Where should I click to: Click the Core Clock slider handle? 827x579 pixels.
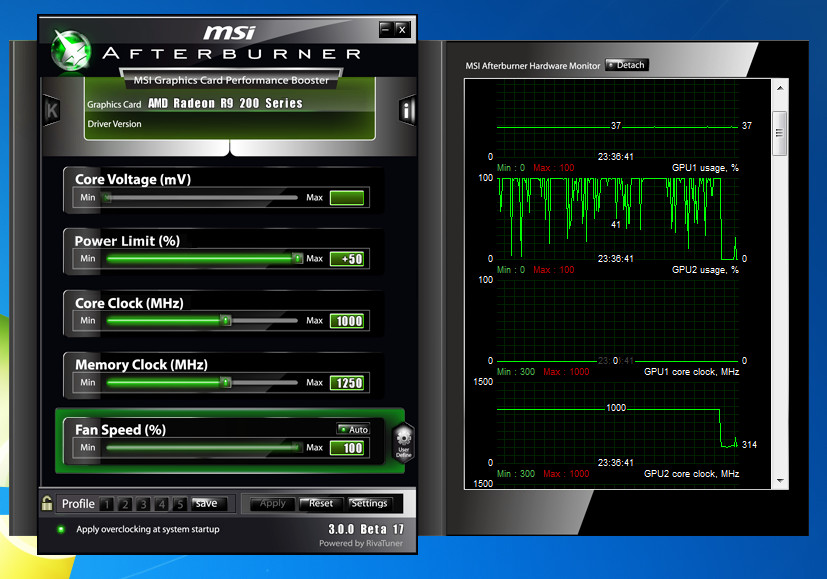[226, 321]
